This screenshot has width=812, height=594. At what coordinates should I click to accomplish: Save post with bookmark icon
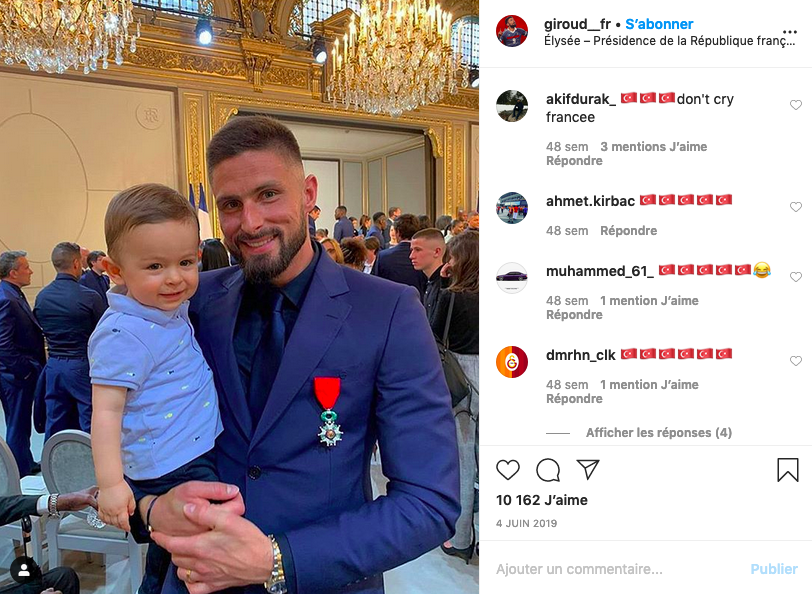tap(788, 470)
